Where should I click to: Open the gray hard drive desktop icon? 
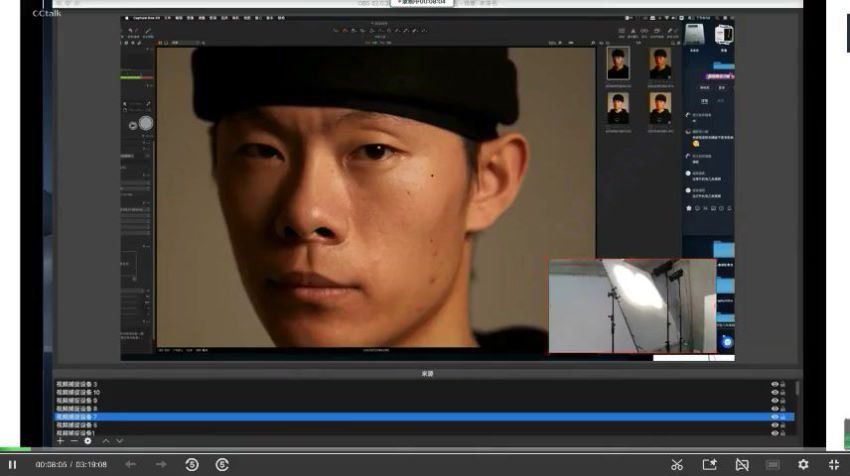694,35
